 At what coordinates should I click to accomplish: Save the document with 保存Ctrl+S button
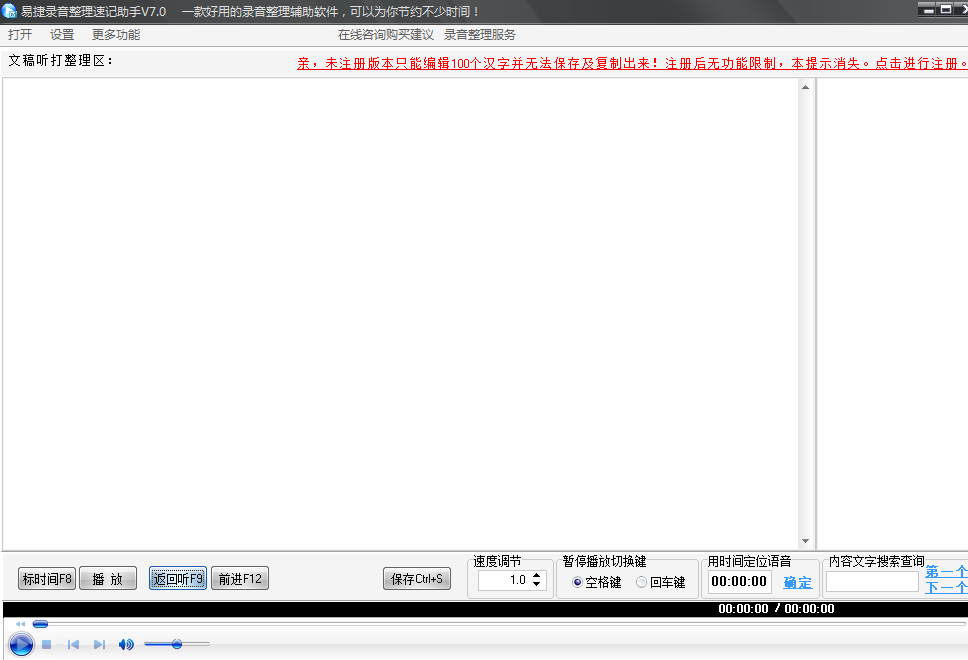pyautogui.click(x=416, y=578)
